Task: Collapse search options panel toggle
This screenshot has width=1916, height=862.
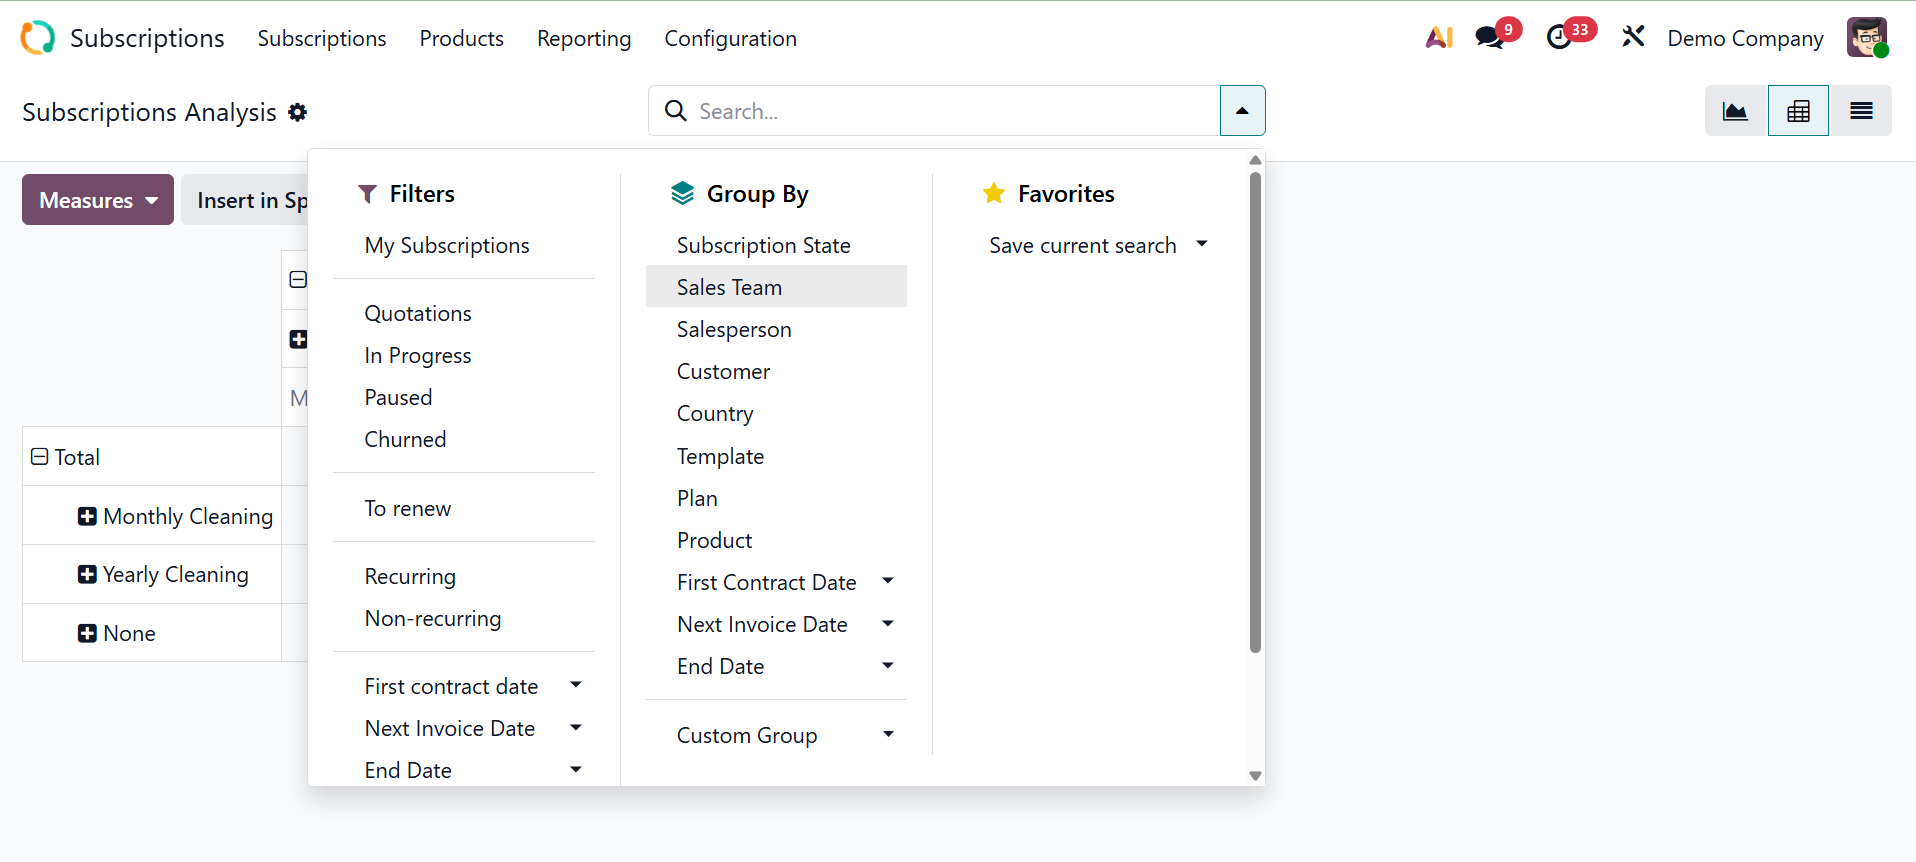Action: click(x=1242, y=111)
